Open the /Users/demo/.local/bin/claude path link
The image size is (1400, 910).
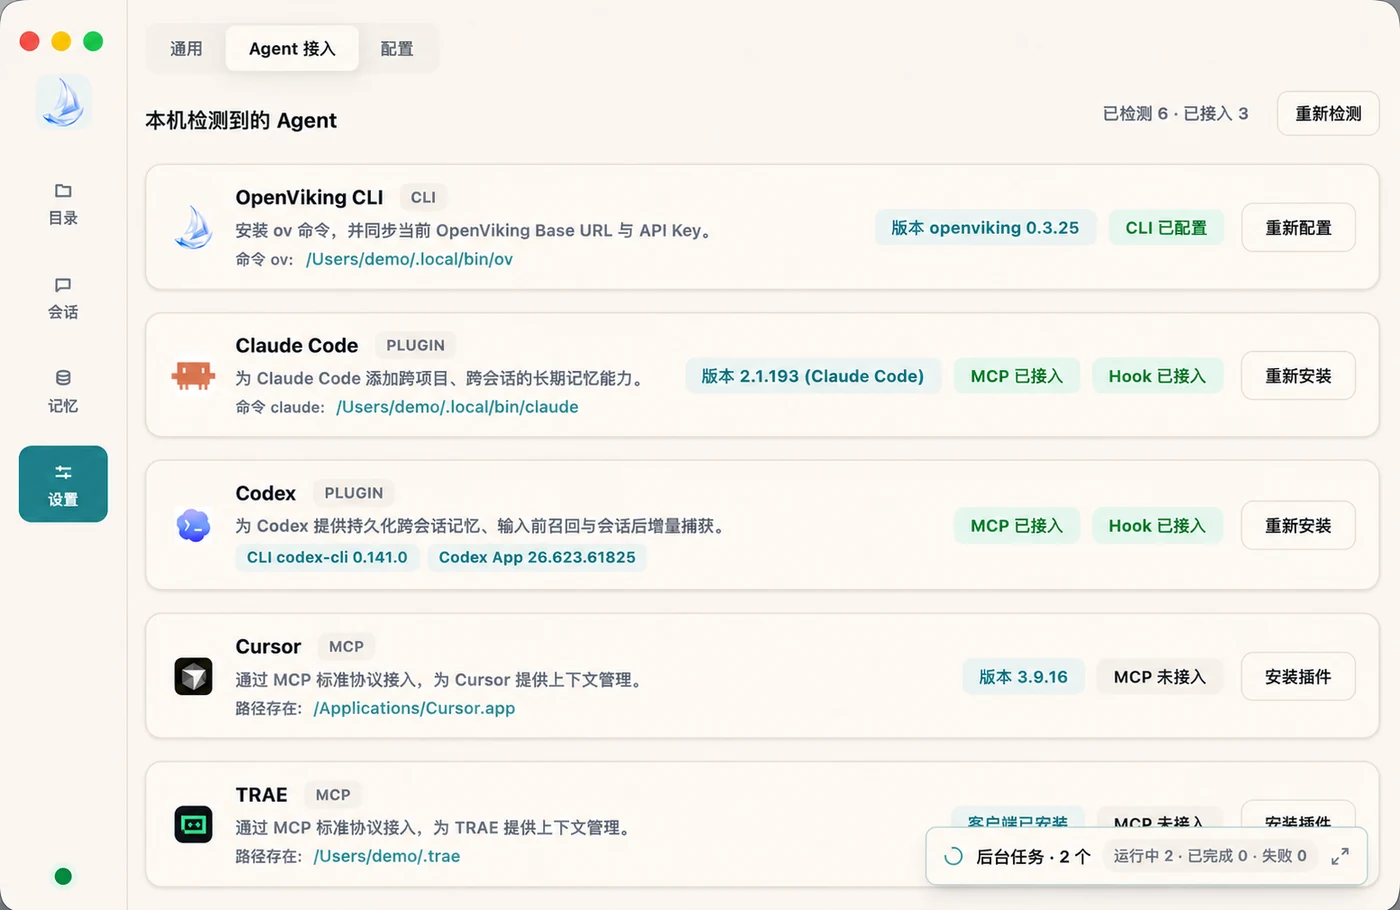coord(457,407)
